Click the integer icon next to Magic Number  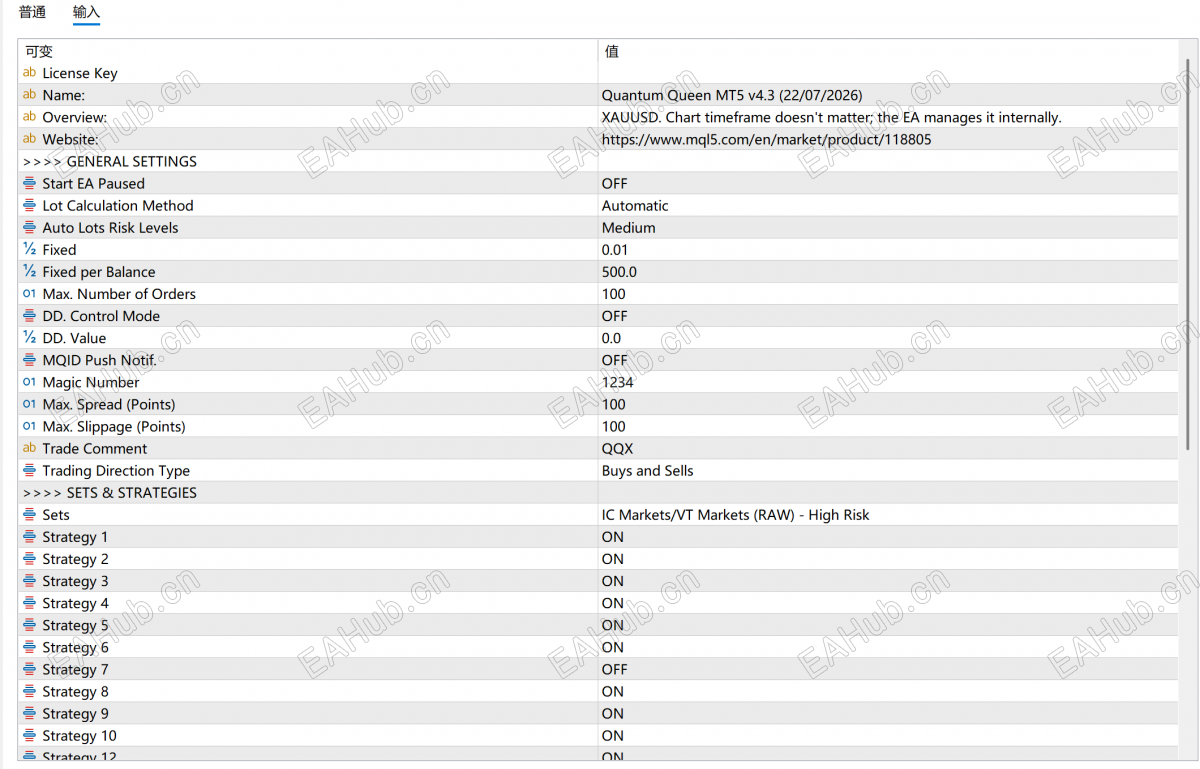point(29,382)
